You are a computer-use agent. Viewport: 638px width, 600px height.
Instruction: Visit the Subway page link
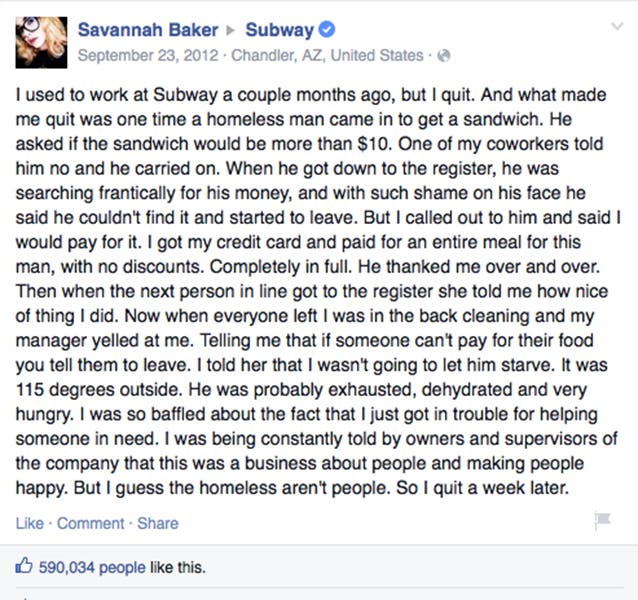click(280, 30)
